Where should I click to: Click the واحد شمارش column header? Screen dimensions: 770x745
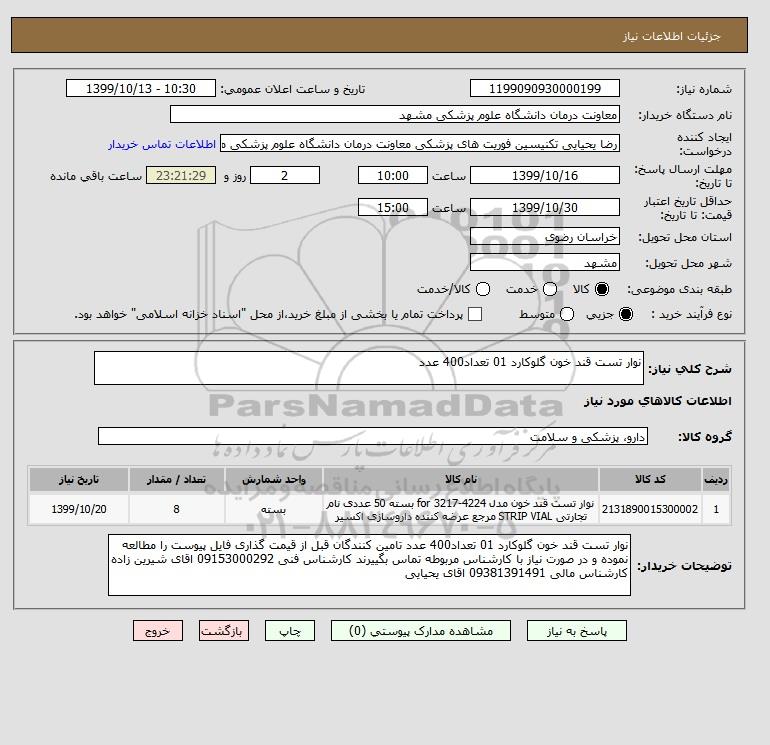pos(274,479)
